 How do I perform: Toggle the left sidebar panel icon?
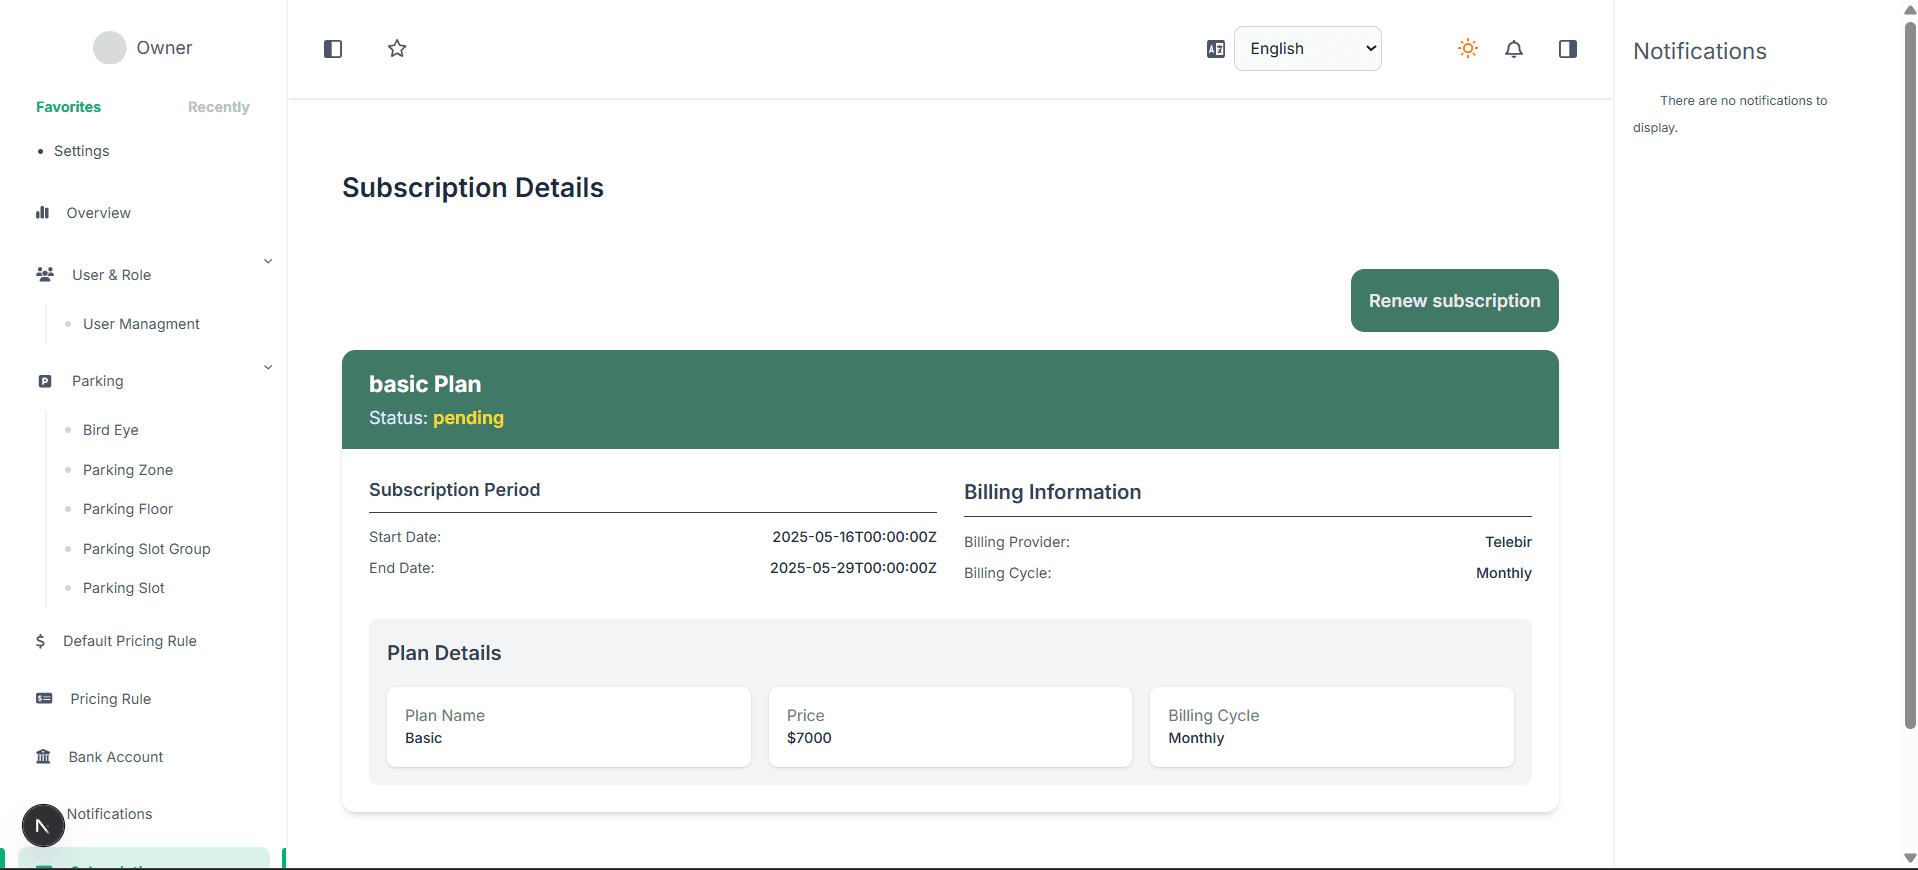click(x=333, y=49)
